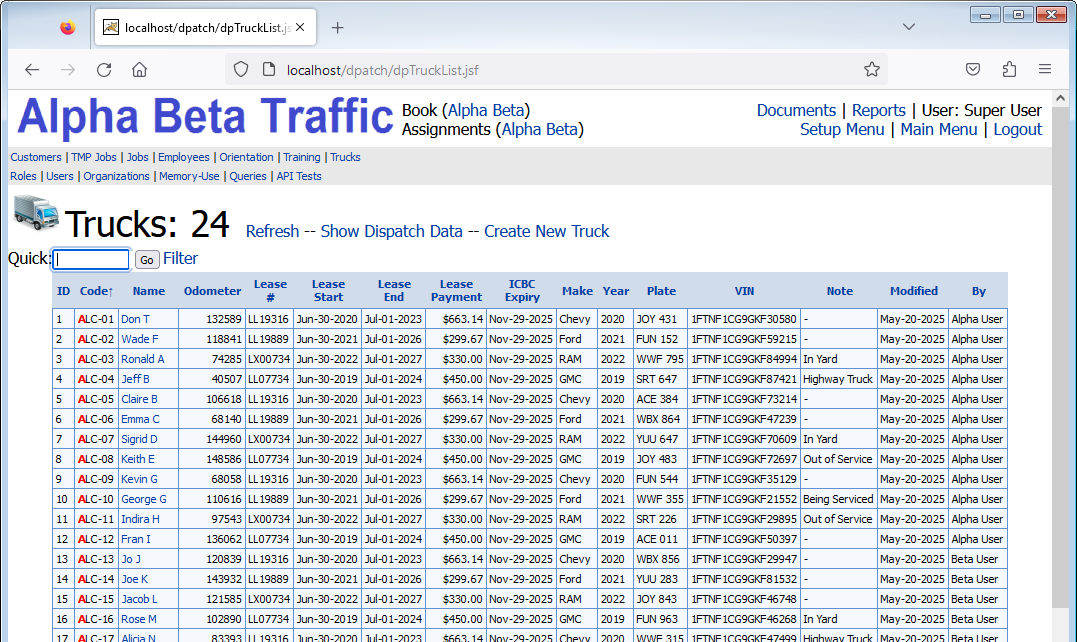Viewport: 1077px width, 642px height.
Task: Open the Firefox hamburger application menu
Action: click(1044, 70)
